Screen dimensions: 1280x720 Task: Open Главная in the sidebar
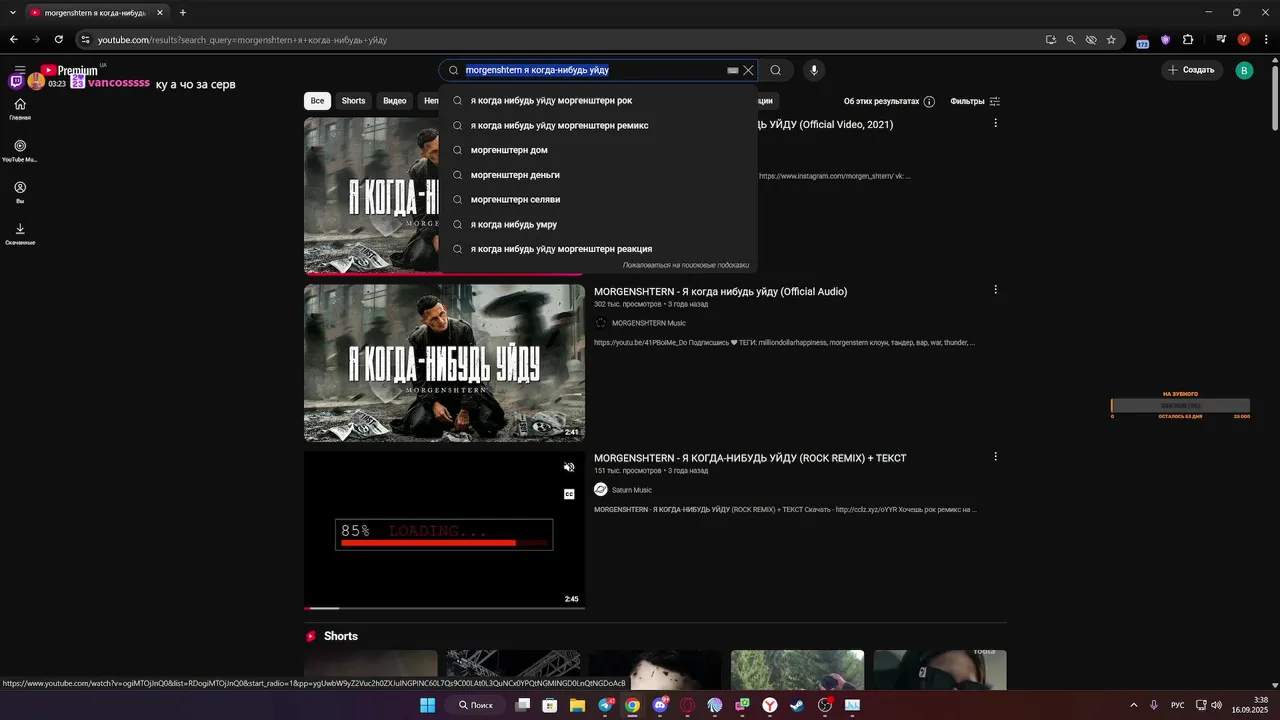click(20, 110)
